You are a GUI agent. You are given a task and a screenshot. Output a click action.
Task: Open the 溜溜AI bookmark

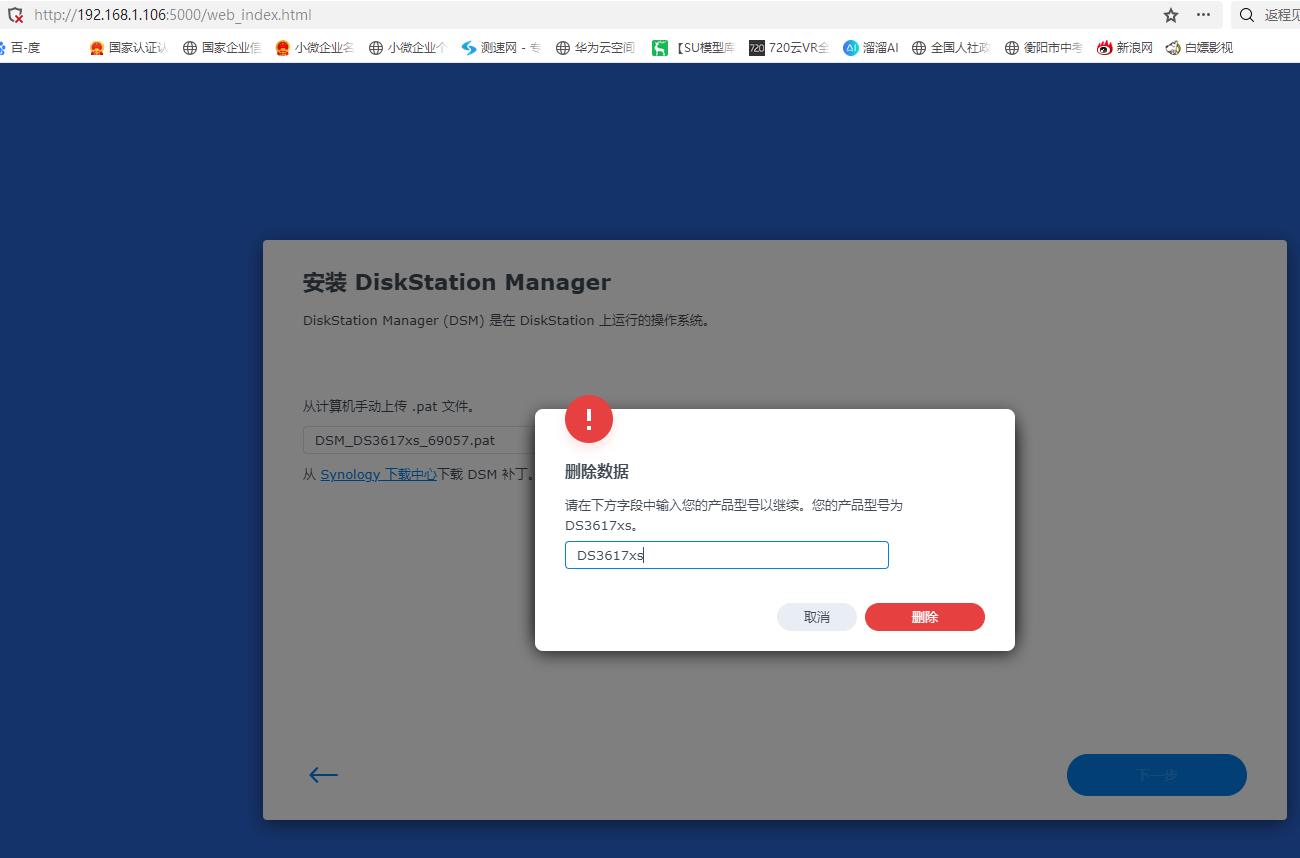coord(870,47)
